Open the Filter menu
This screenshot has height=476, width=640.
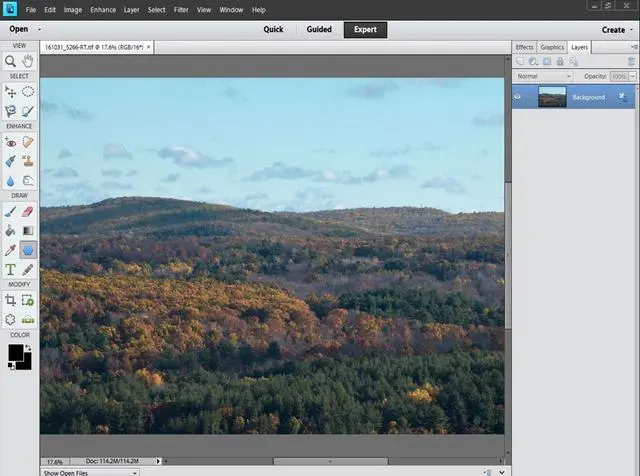point(181,10)
